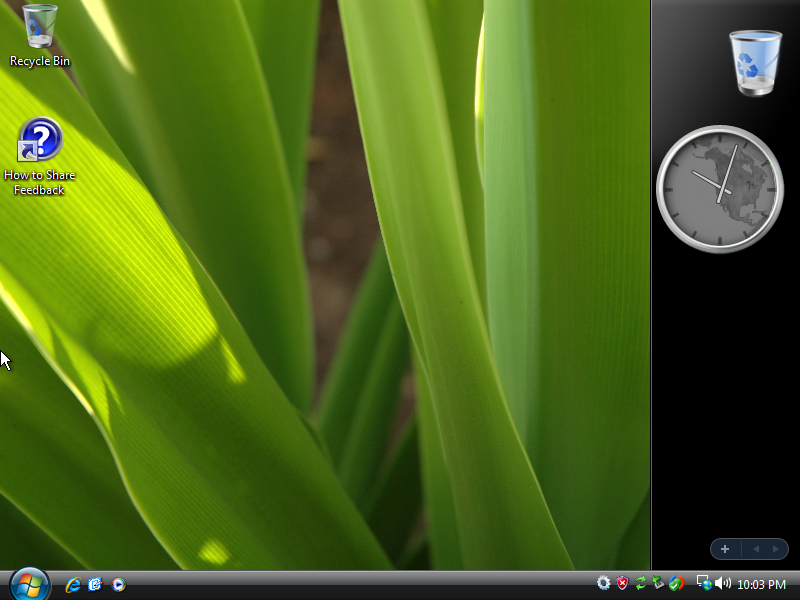
Task: Go to the next sidebar gadget page
Action: pyautogui.click(x=776, y=549)
